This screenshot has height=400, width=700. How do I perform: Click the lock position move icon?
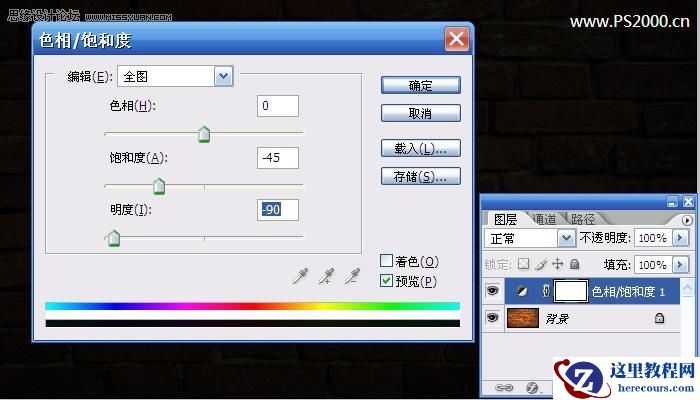(558, 264)
